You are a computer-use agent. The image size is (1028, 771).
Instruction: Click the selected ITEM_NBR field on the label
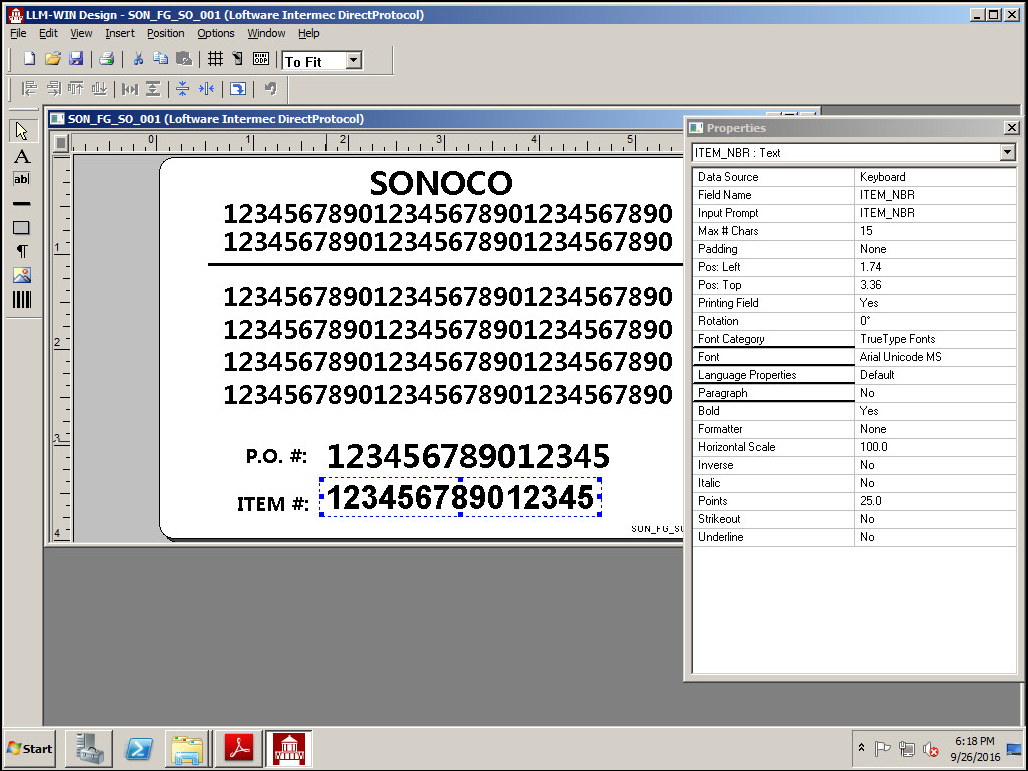pos(460,498)
